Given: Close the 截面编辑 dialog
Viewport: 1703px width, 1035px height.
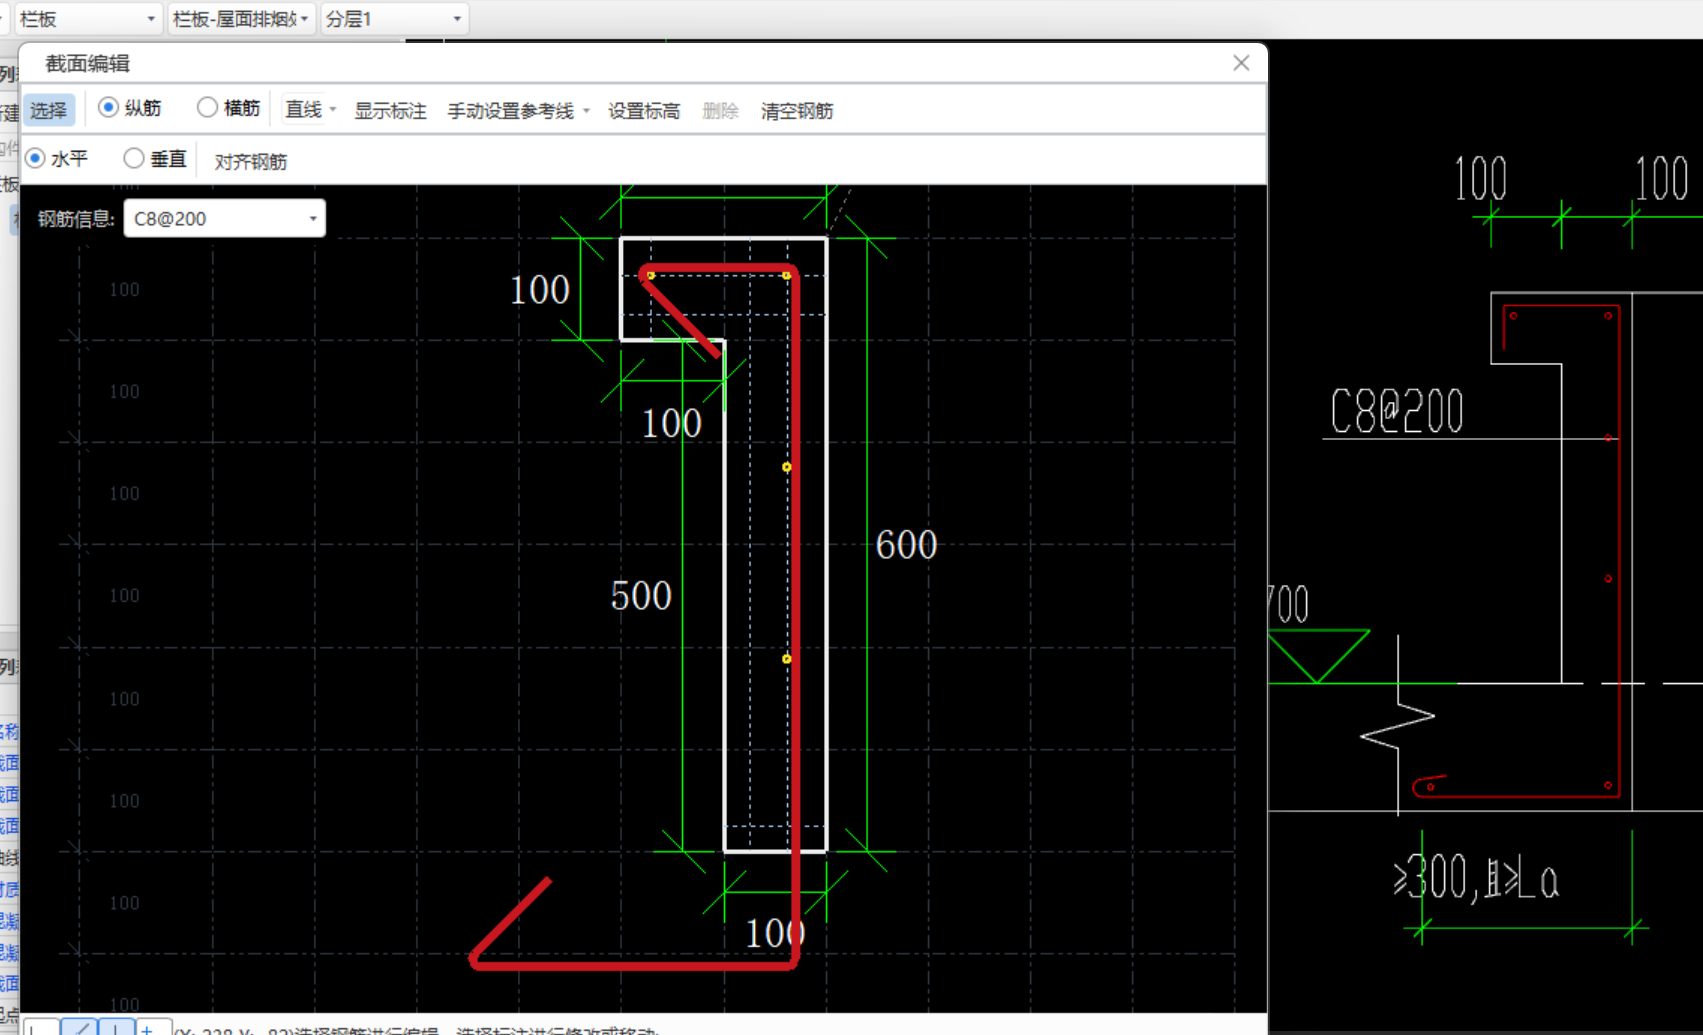Looking at the screenshot, I should pyautogui.click(x=1241, y=63).
